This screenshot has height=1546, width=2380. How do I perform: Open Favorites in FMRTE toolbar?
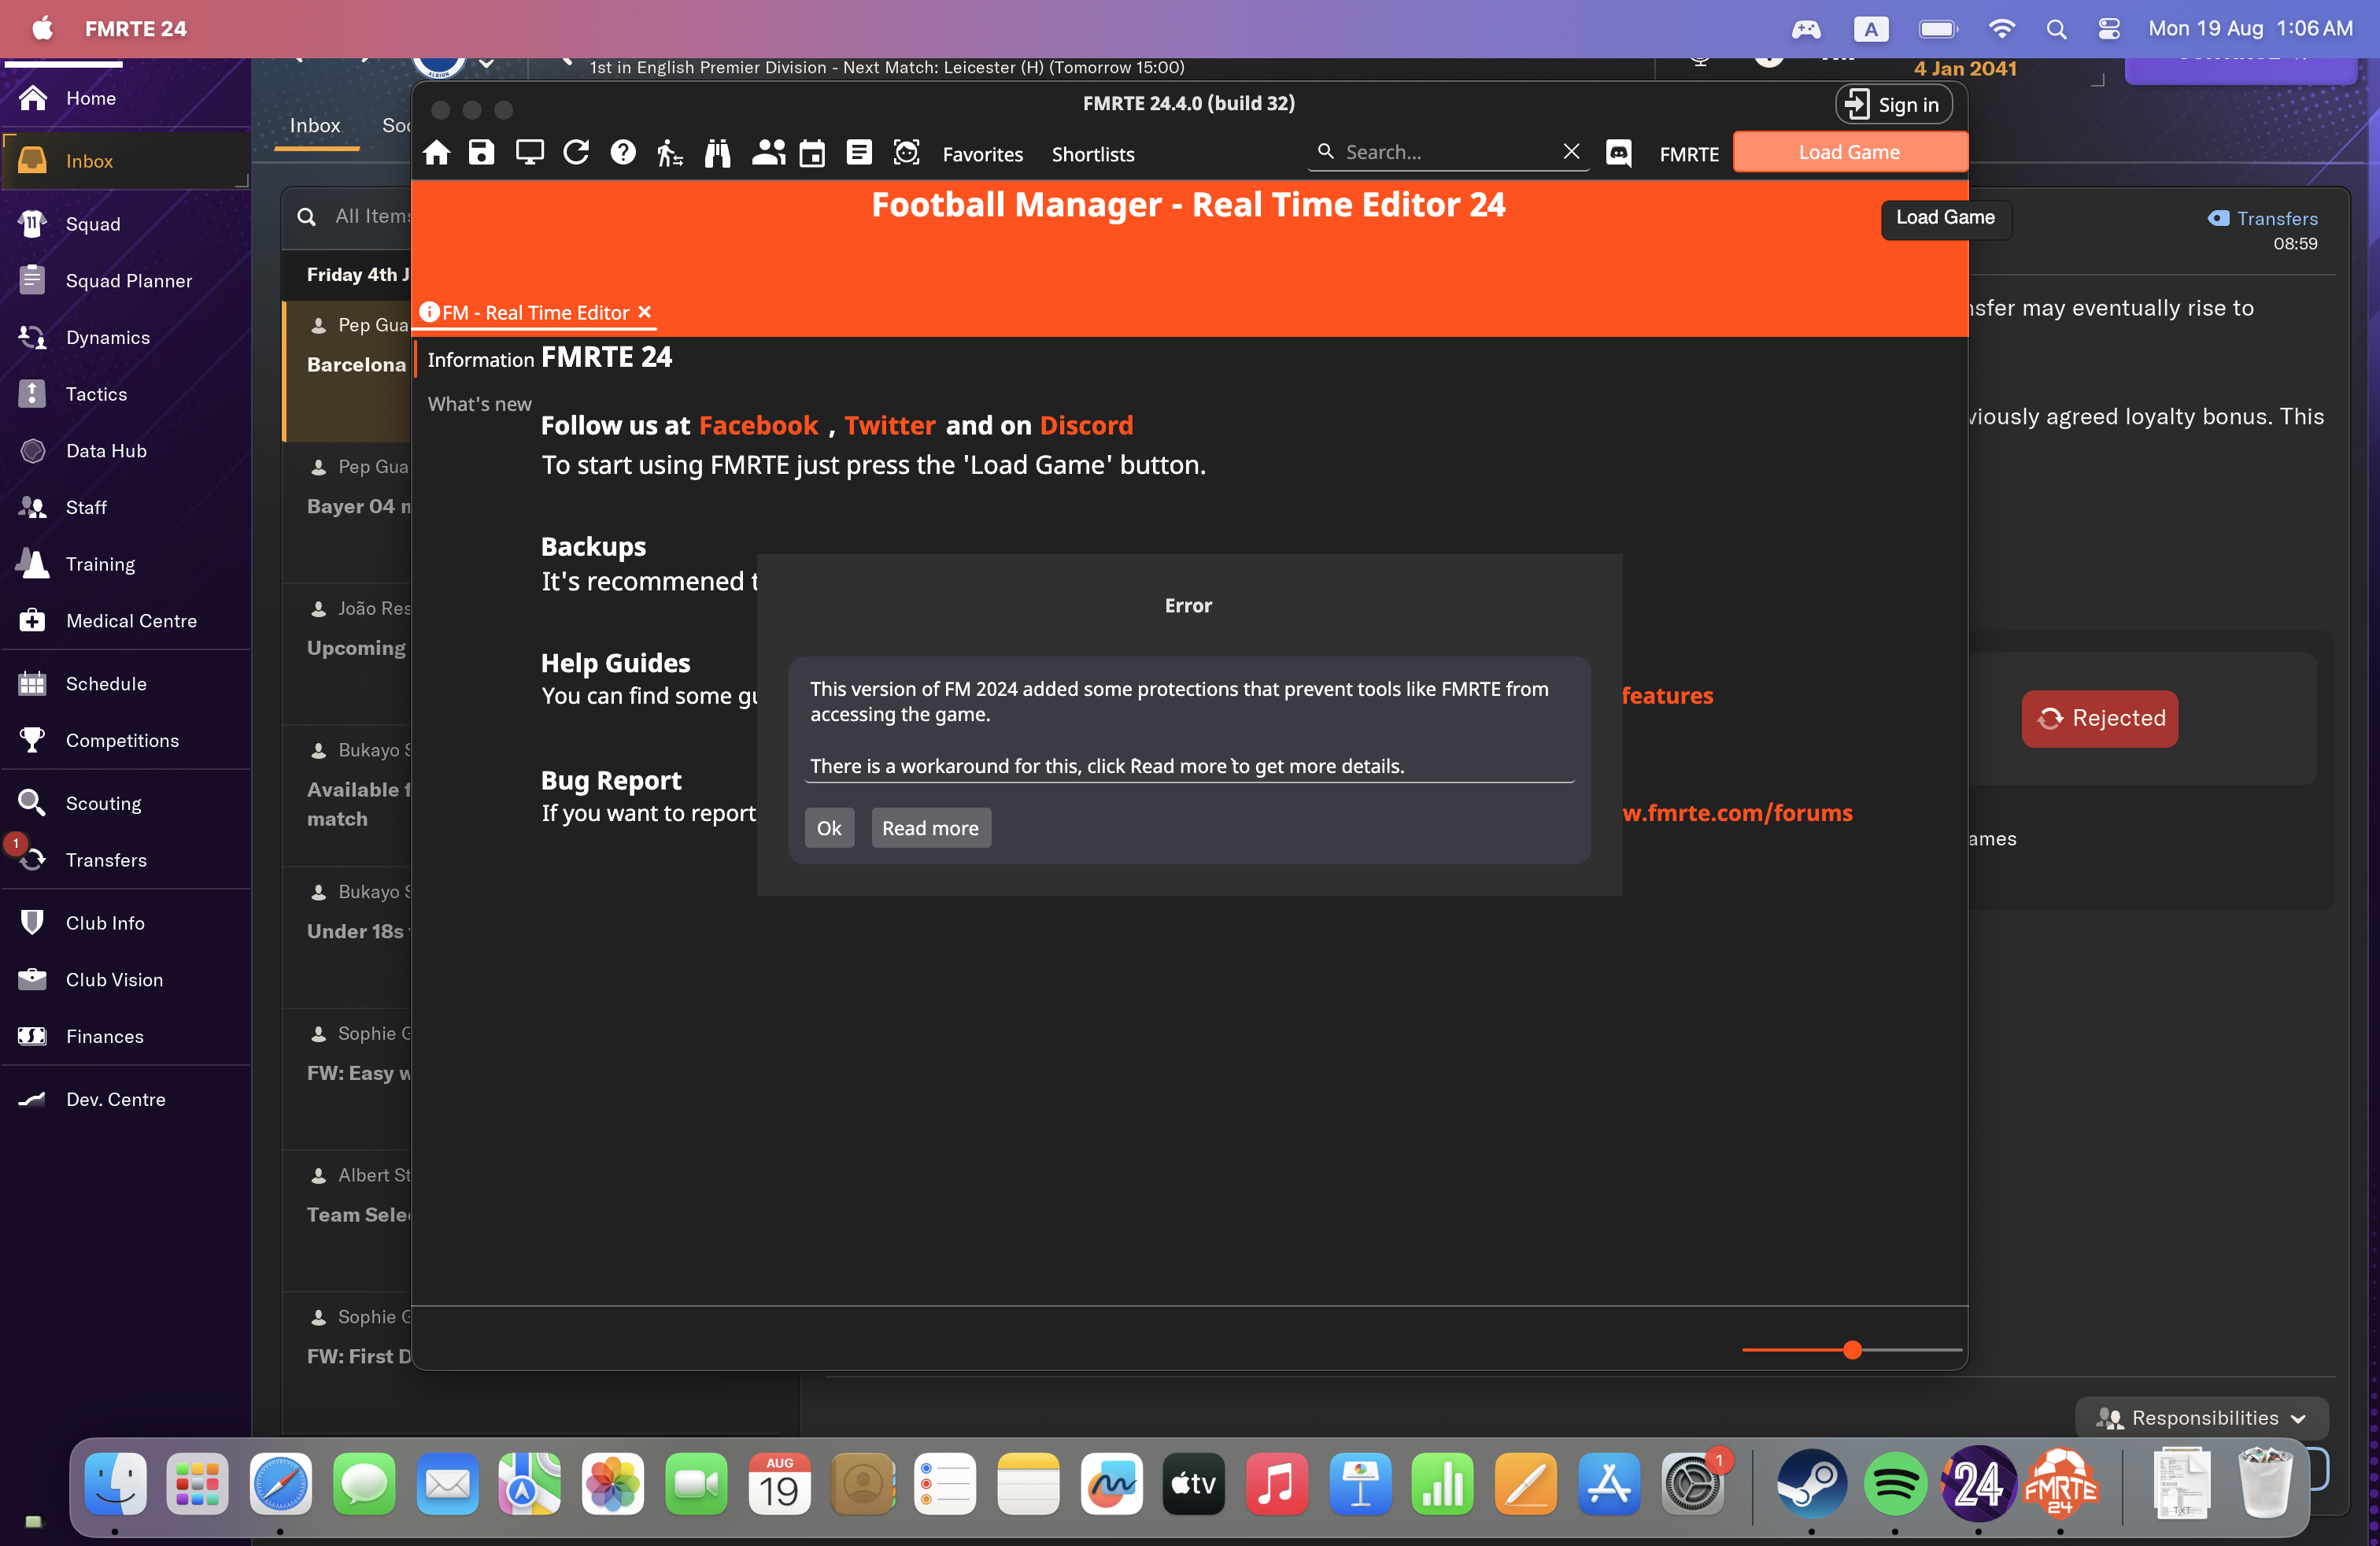[x=982, y=154]
